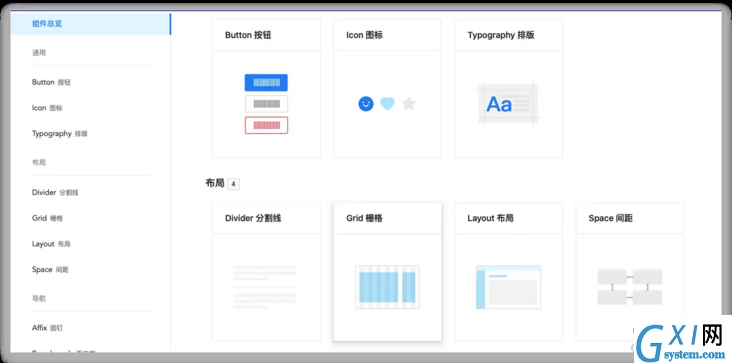Viewport: 732px width, 363px height.
Task: Click the light blue heart icon
Action: (x=387, y=104)
